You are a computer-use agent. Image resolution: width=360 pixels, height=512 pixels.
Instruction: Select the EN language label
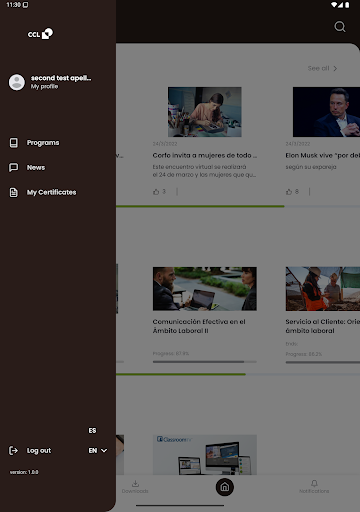tap(93, 451)
